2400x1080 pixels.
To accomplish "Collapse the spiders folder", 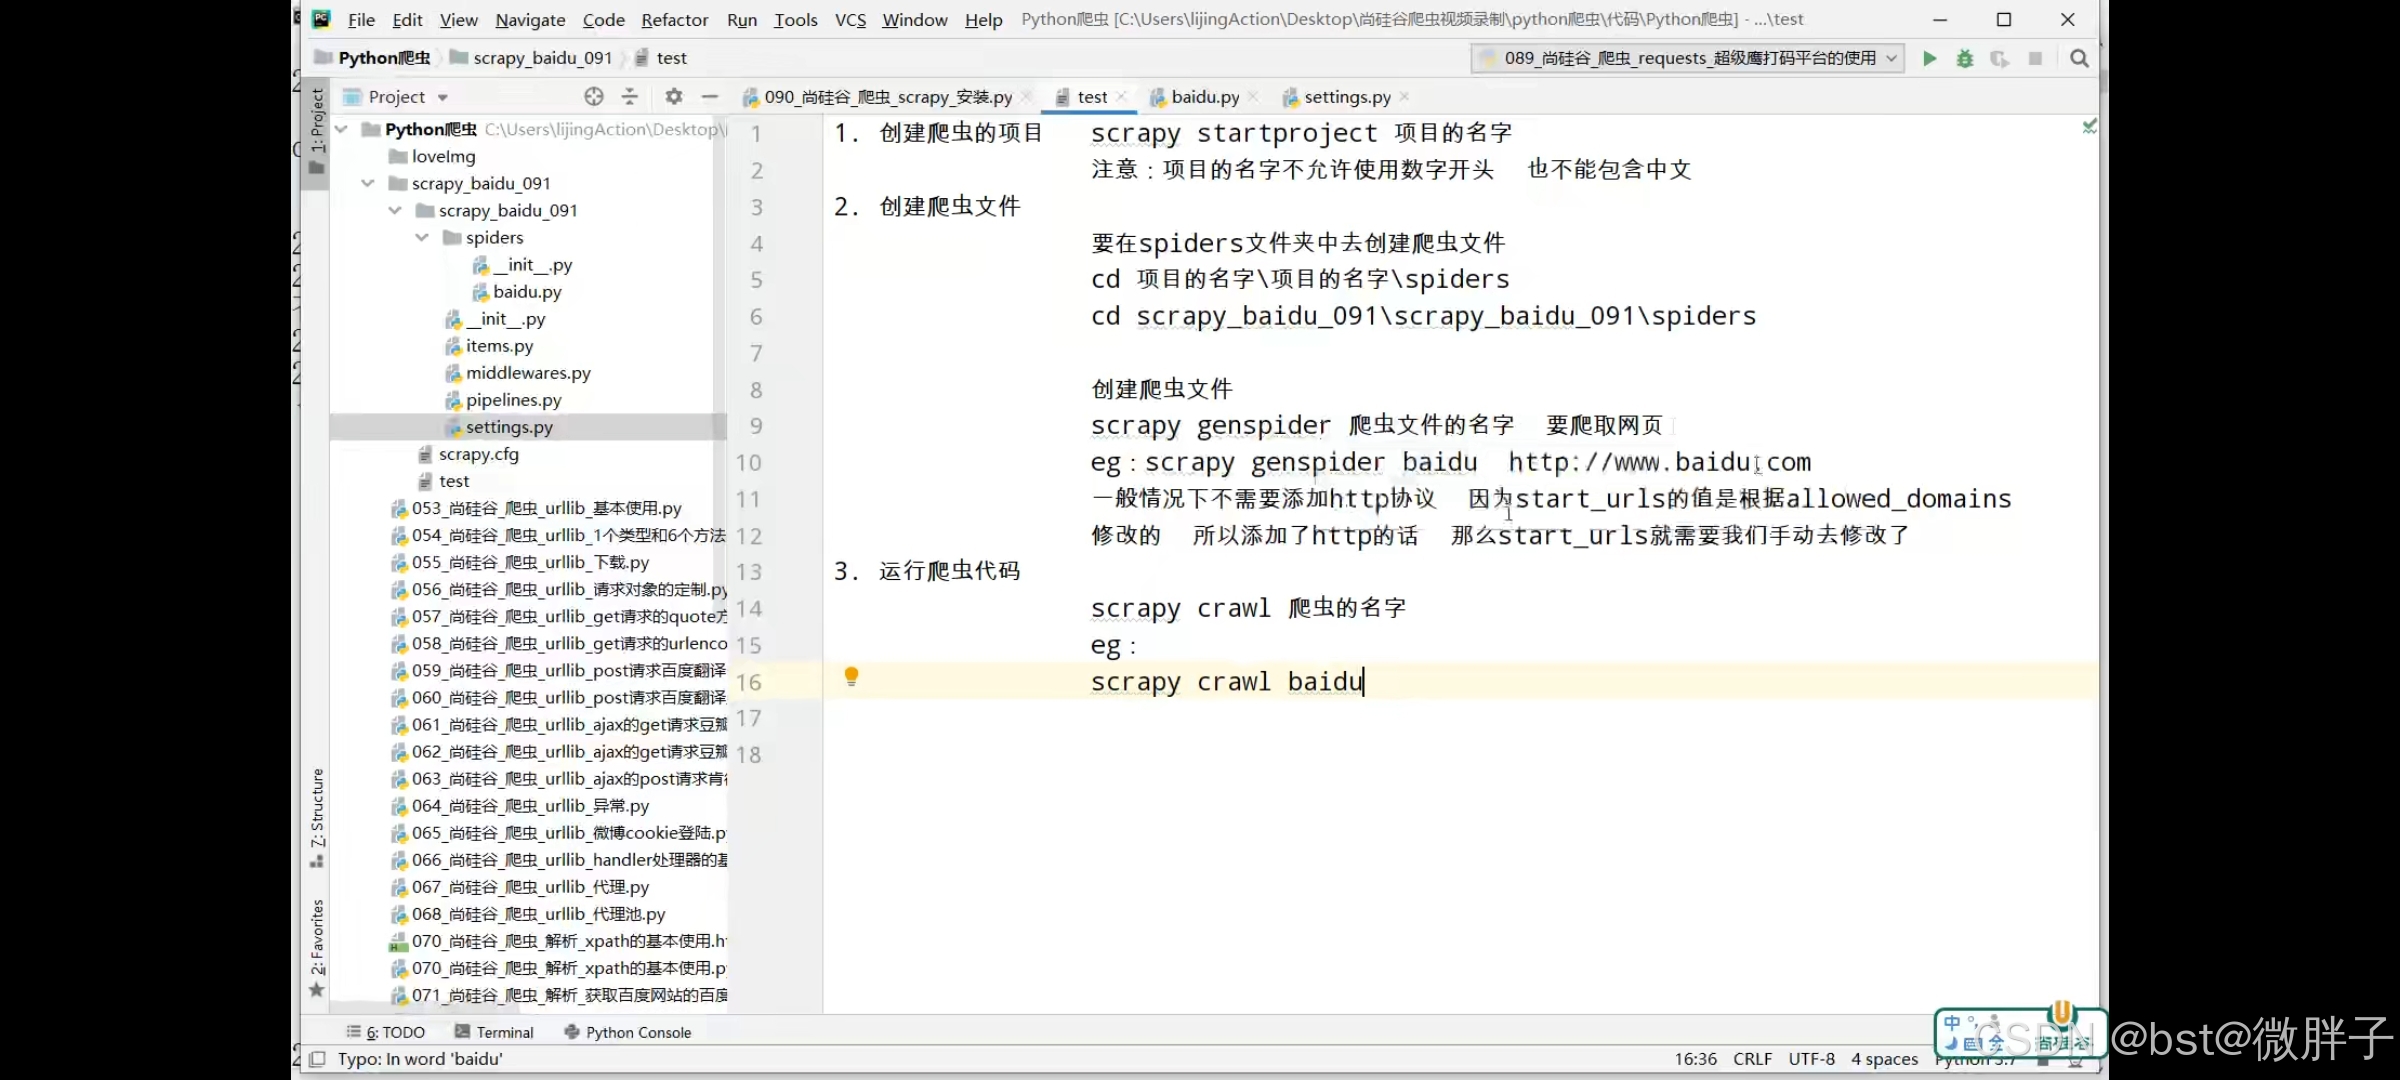I will click(422, 237).
